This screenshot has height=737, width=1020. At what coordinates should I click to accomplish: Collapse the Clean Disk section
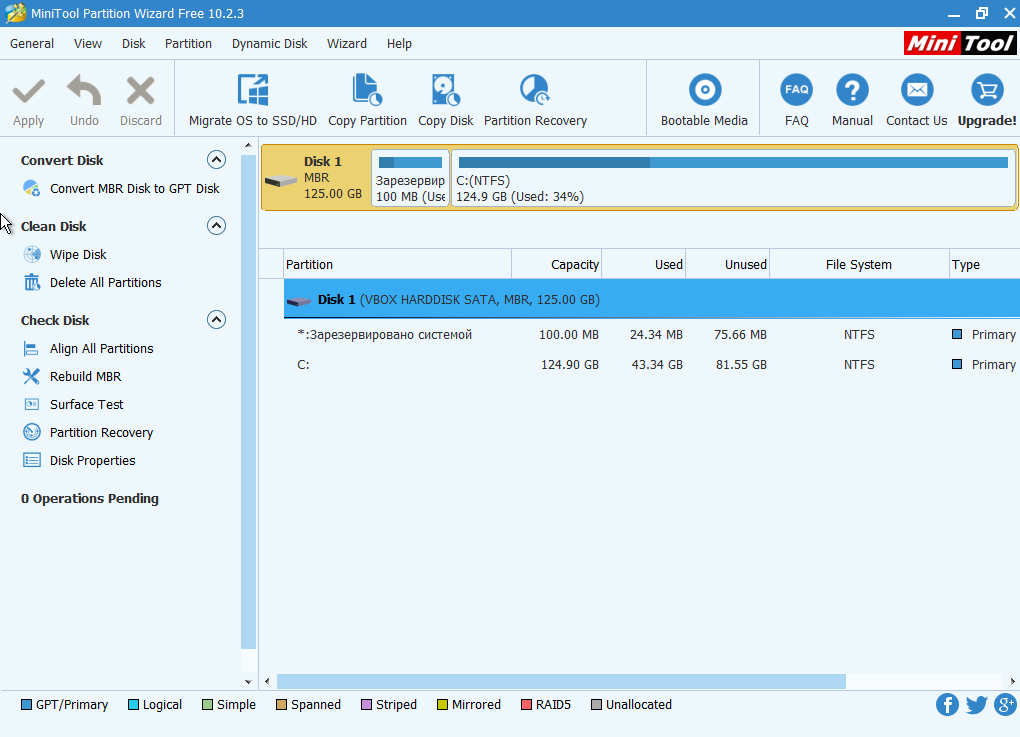pyautogui.click(x=216, y=226)
